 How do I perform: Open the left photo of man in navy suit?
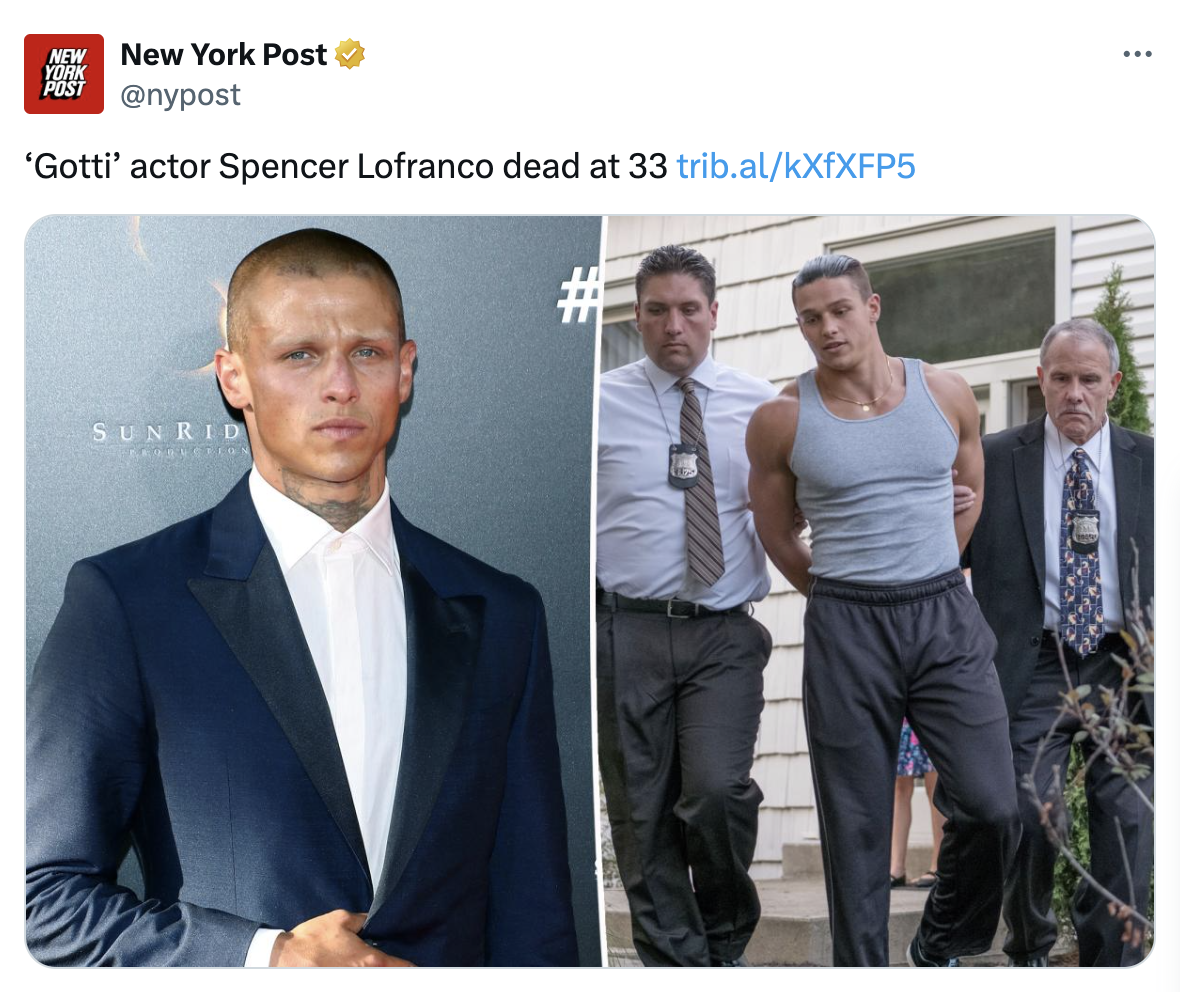[x=313, y=591]
